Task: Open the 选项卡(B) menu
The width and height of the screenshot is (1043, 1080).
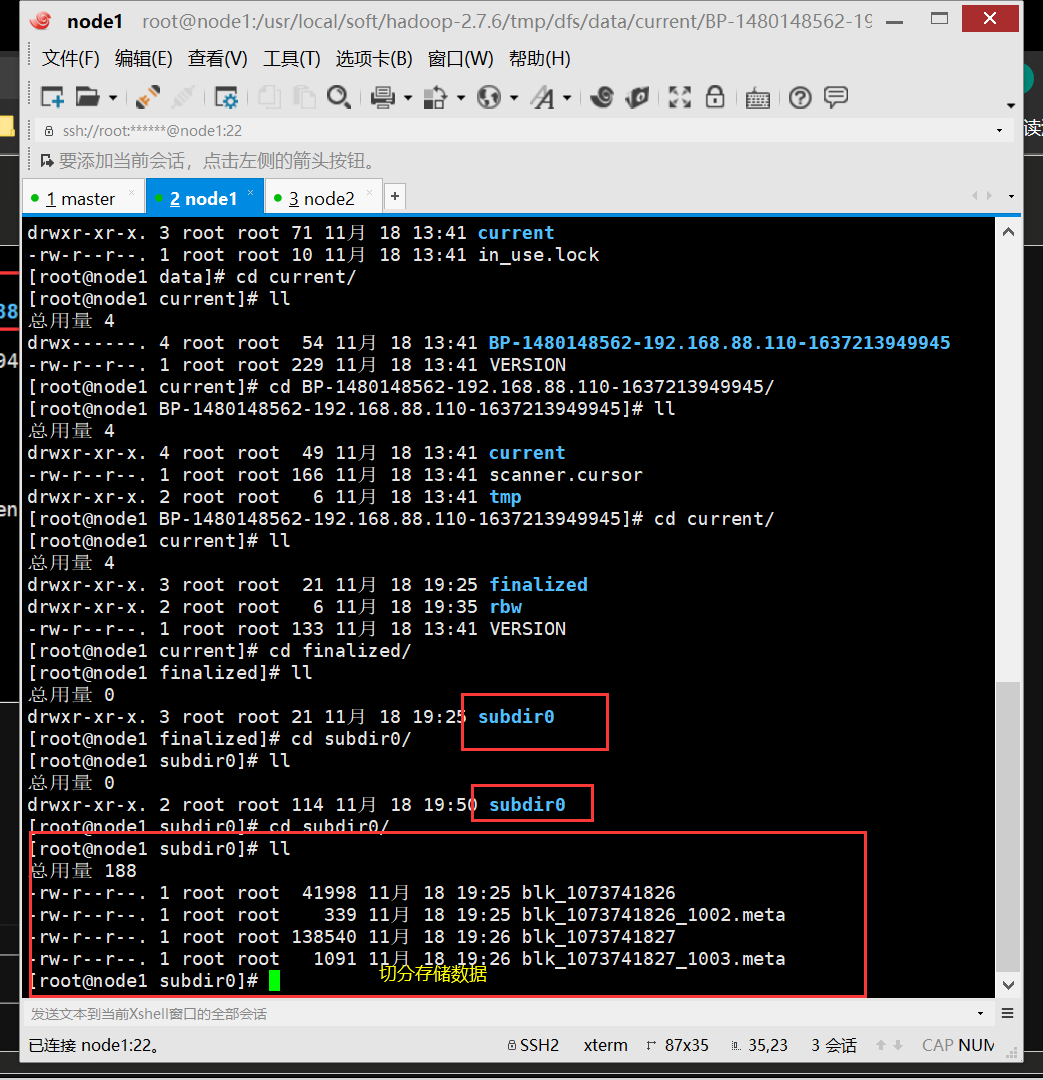Action: (373, 59)
